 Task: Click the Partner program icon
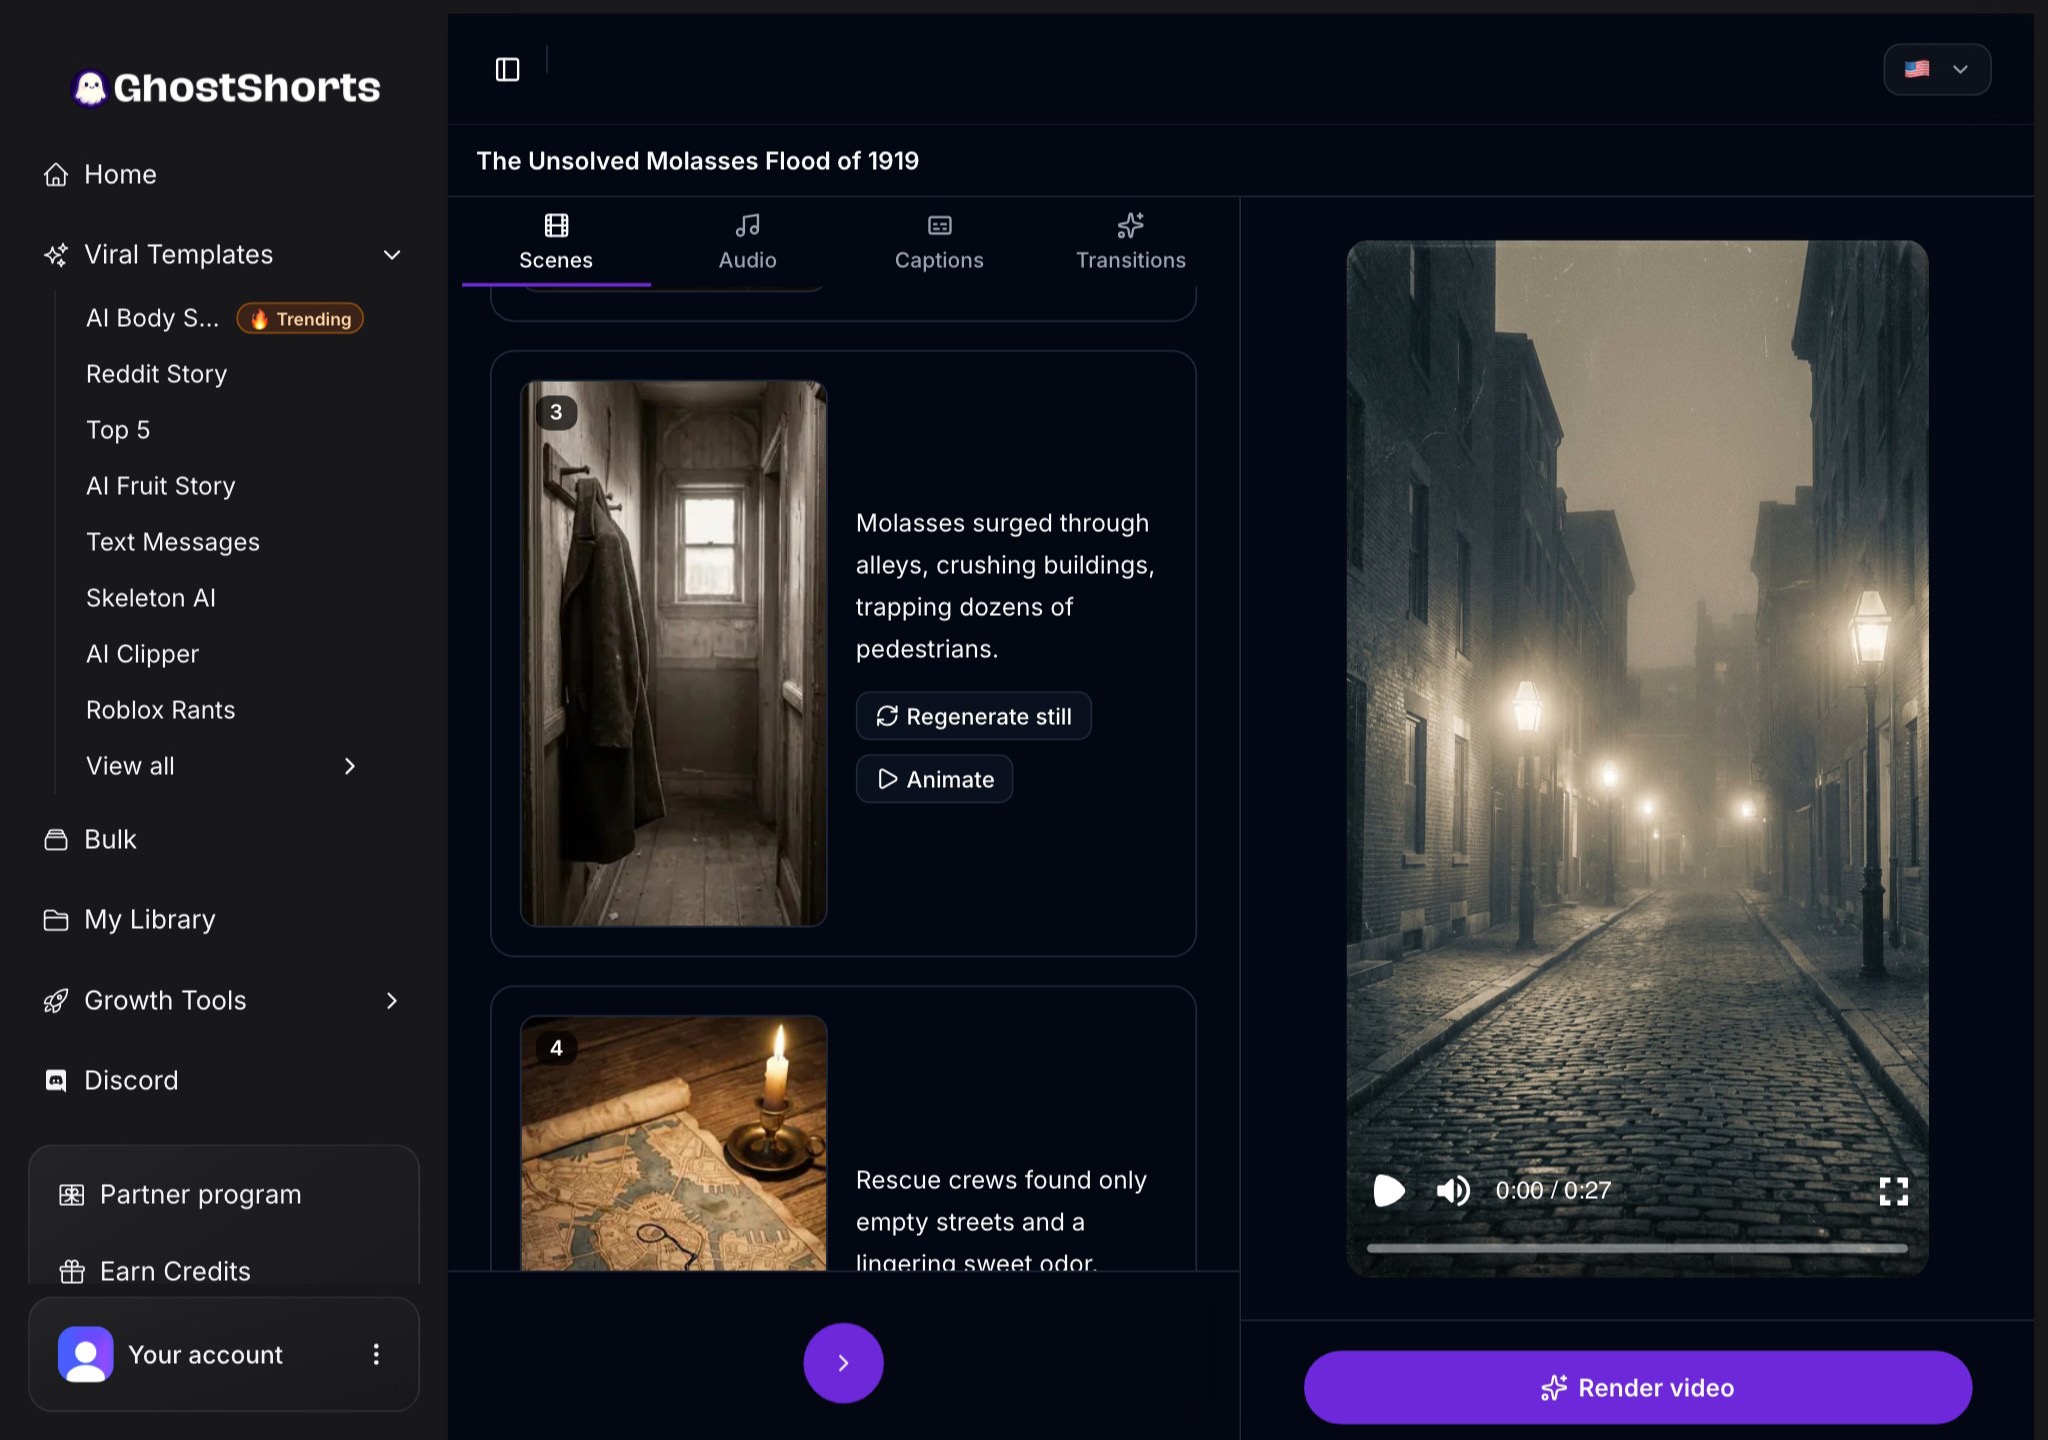pos(72,1195)
